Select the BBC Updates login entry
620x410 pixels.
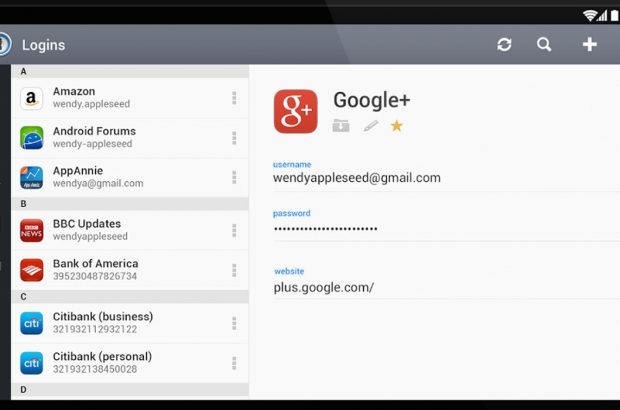pyautogui.click(x=130, y=231)
